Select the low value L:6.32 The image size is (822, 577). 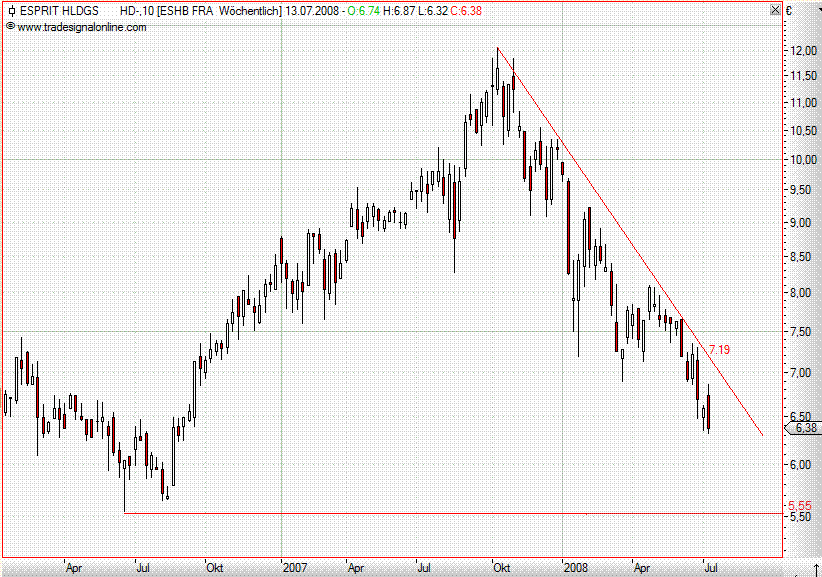point(433,11)
